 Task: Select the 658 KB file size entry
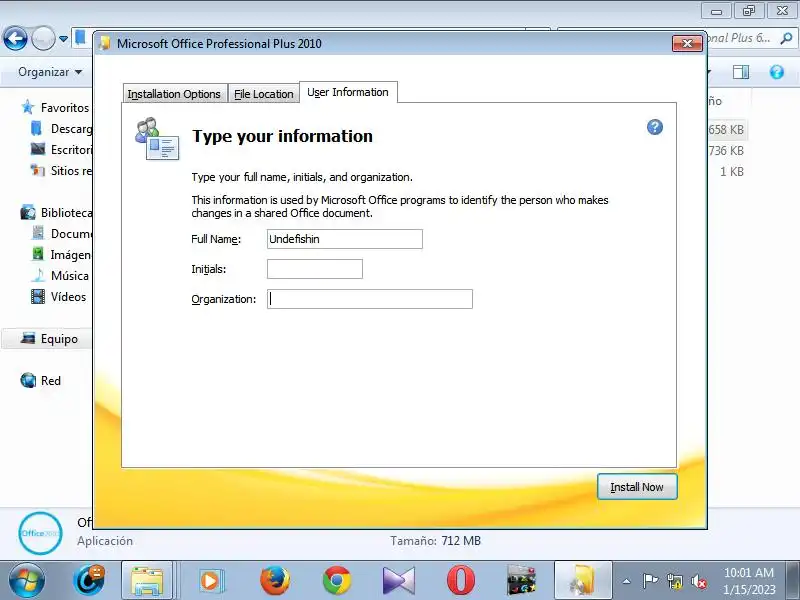pos(726,130)
